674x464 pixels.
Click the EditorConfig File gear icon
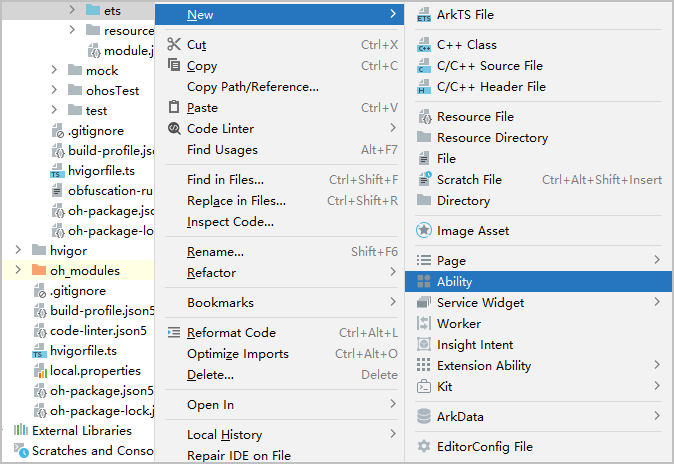point(424,447)
